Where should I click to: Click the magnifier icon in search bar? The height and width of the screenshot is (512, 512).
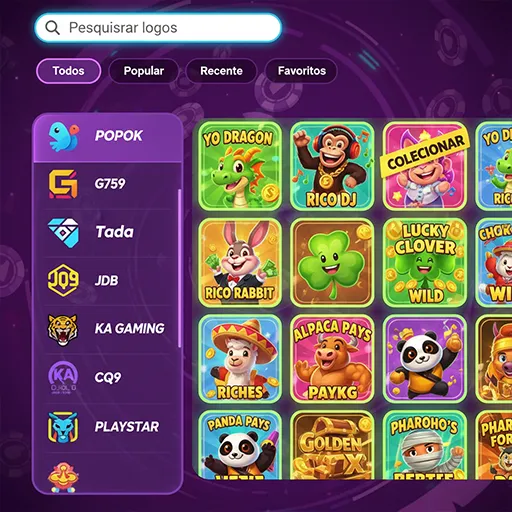pyautogui.click(x=52, y=28)
